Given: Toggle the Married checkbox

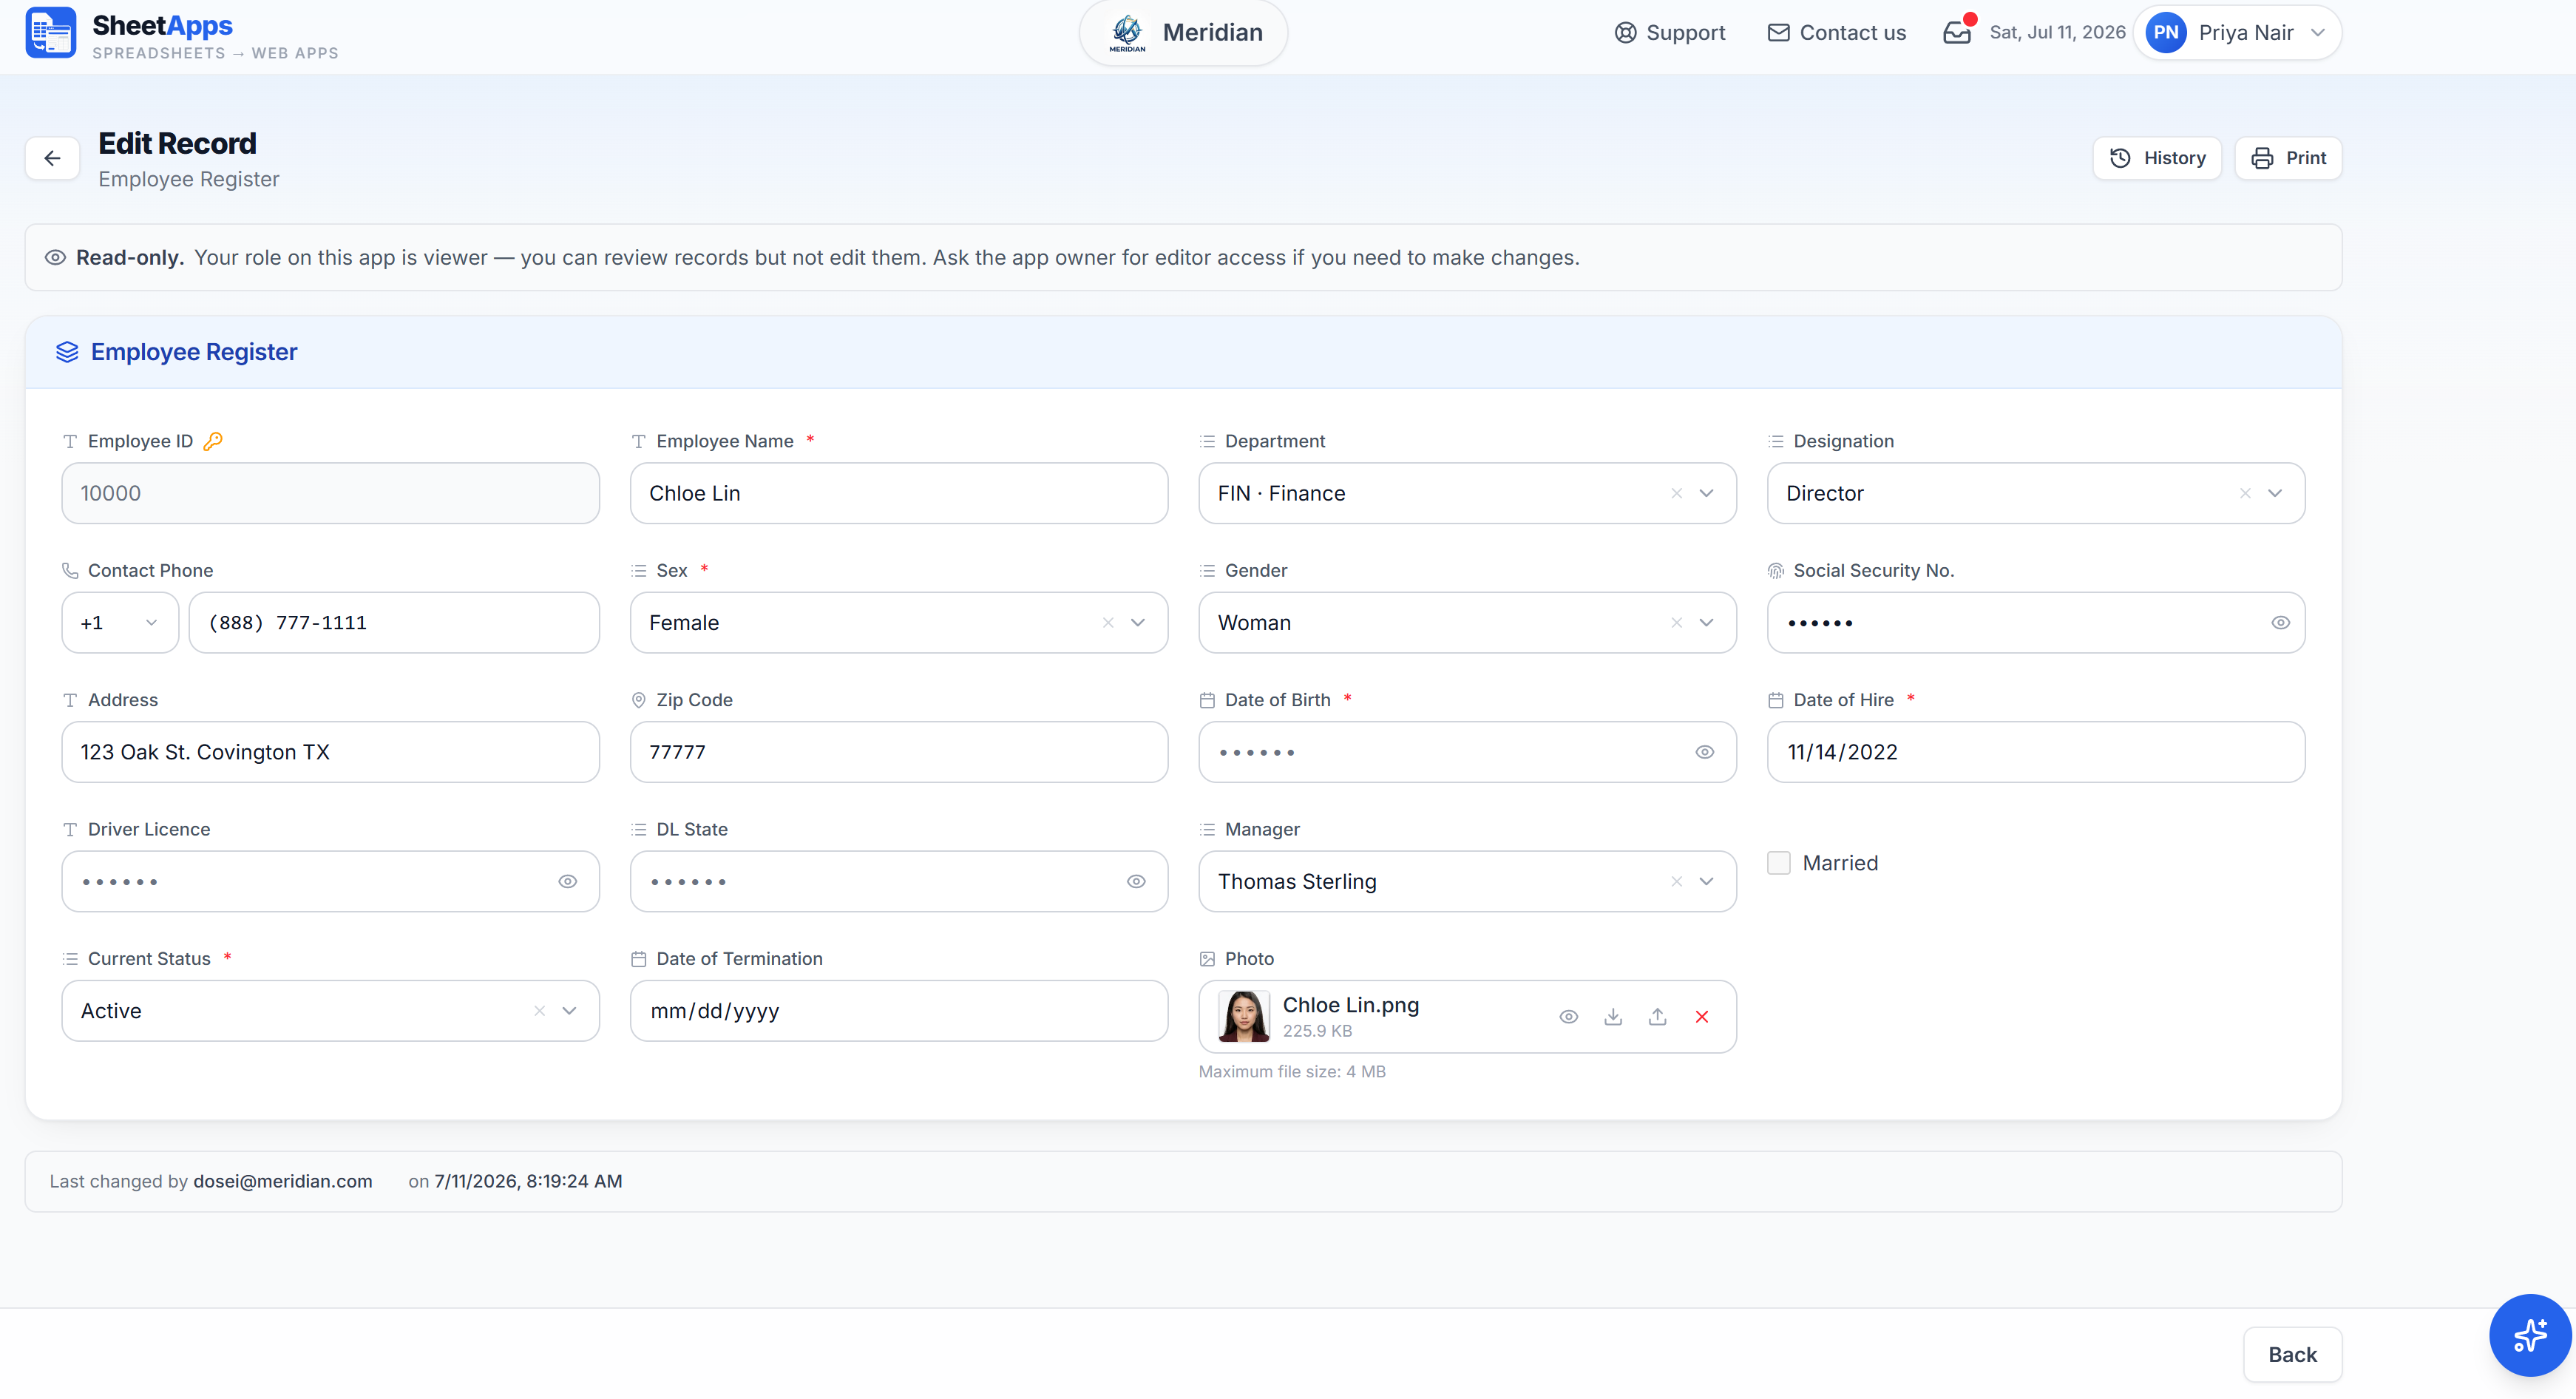Looking at the screenshot, I should click(1779, 863).
